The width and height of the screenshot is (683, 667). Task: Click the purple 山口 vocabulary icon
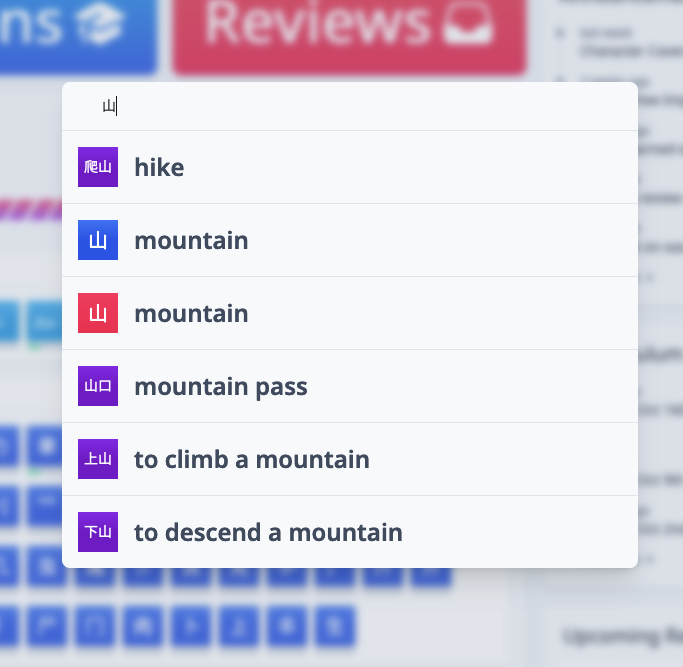point(98,386)
